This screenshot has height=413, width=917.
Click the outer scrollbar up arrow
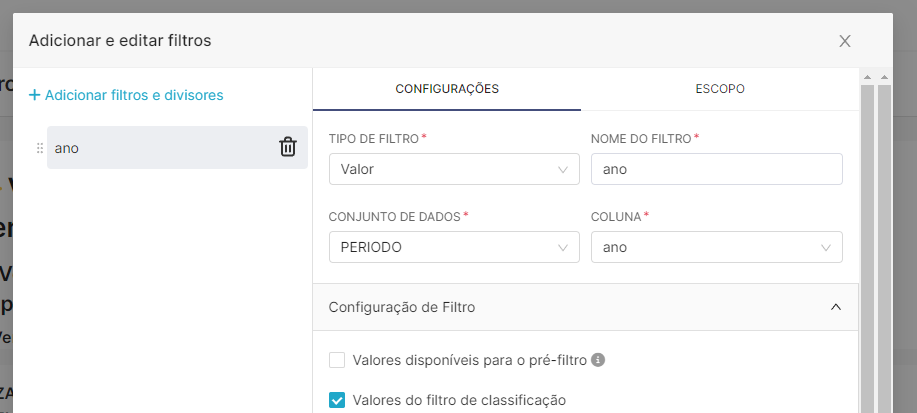point(884,77)
